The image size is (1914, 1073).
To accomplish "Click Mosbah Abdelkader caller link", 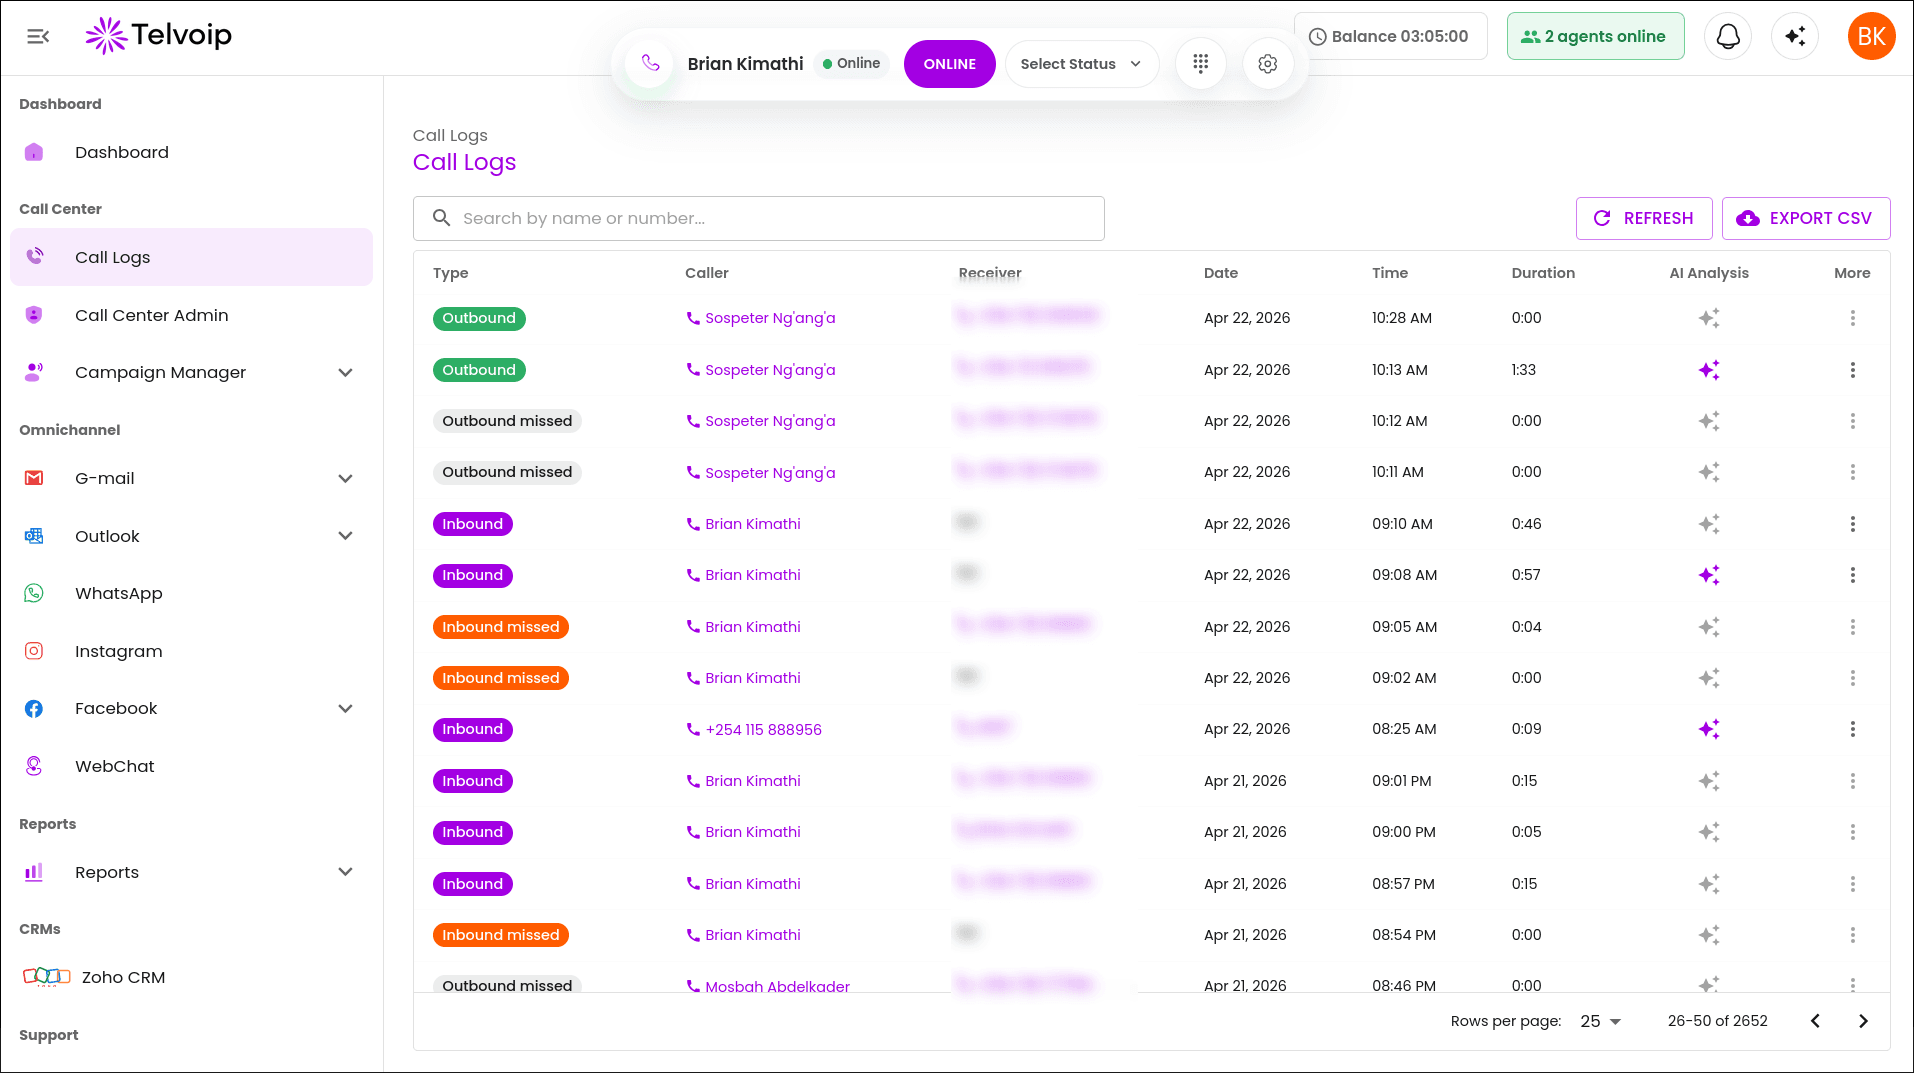I will [767, 986].
